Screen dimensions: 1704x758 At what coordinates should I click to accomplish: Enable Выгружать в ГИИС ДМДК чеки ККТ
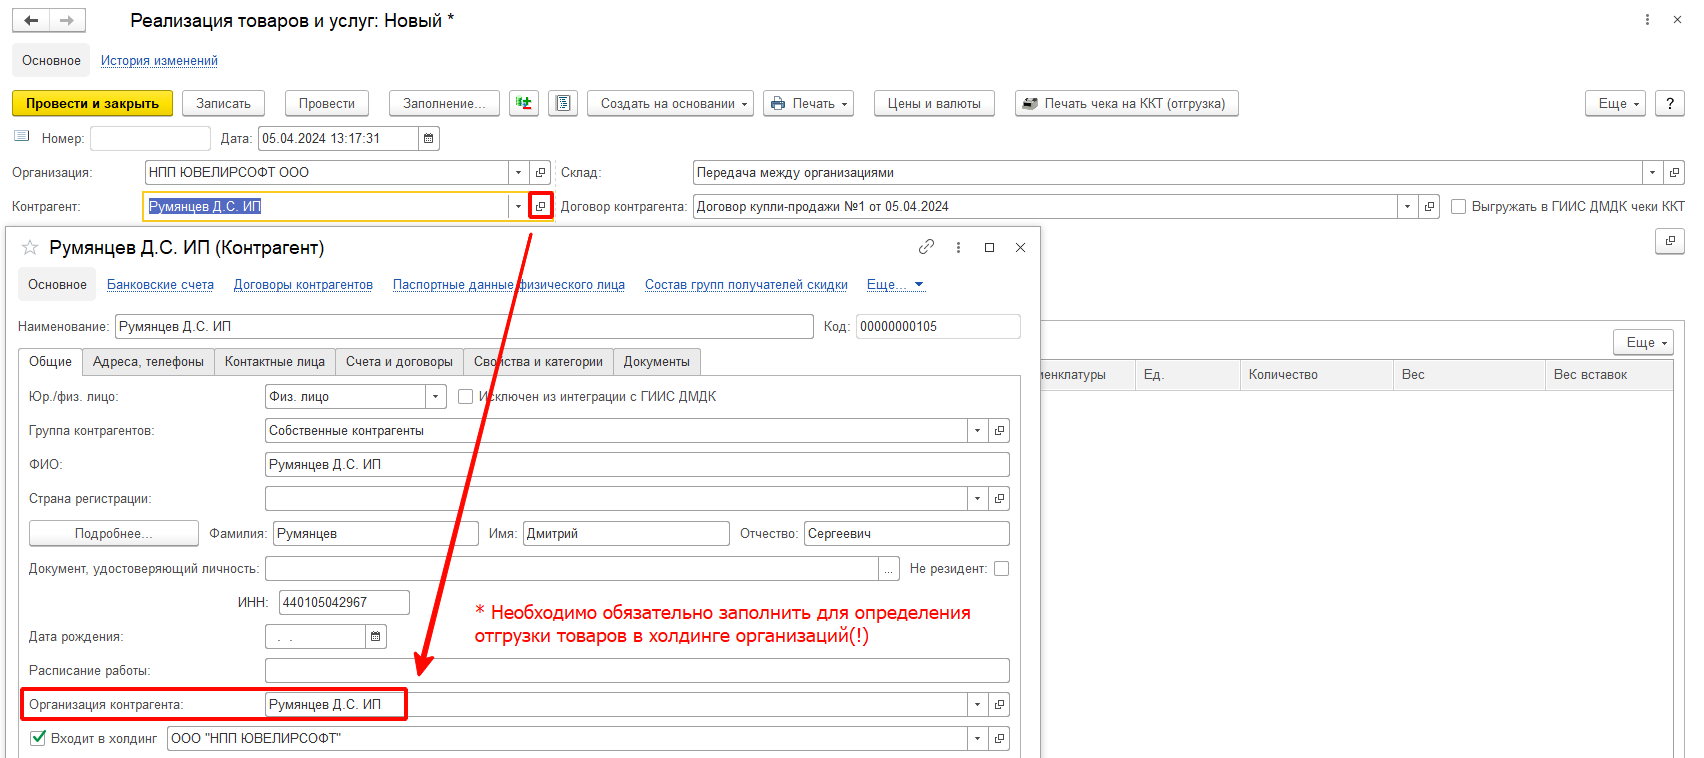coord(1458,206)
